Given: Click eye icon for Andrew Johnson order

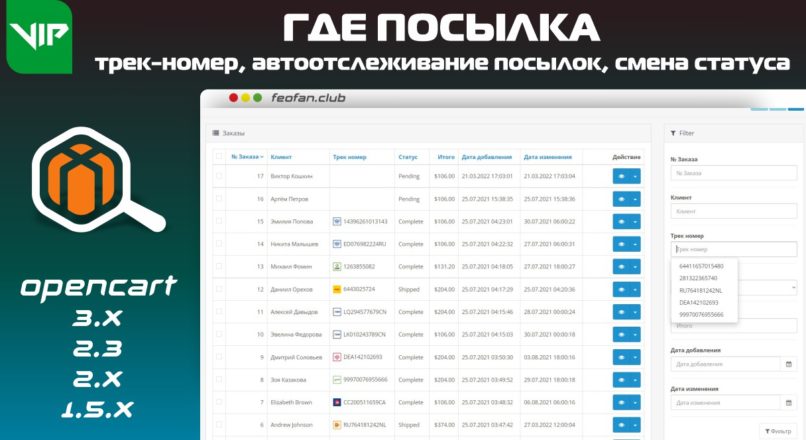Looking at the screenshot, I should [x=621, y=425].
